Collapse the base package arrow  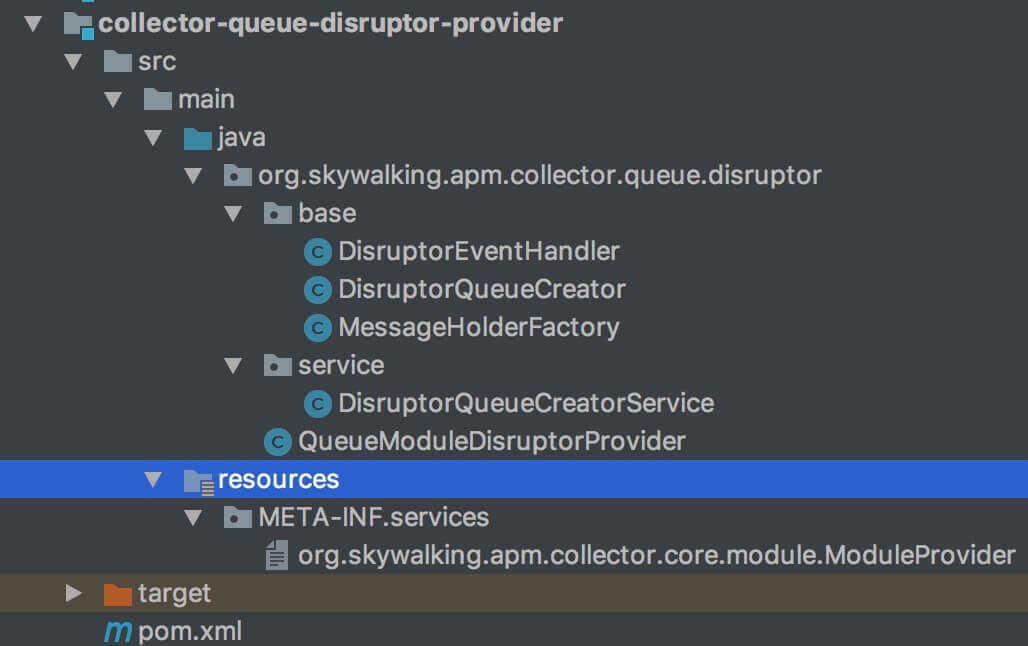(233, 214)
